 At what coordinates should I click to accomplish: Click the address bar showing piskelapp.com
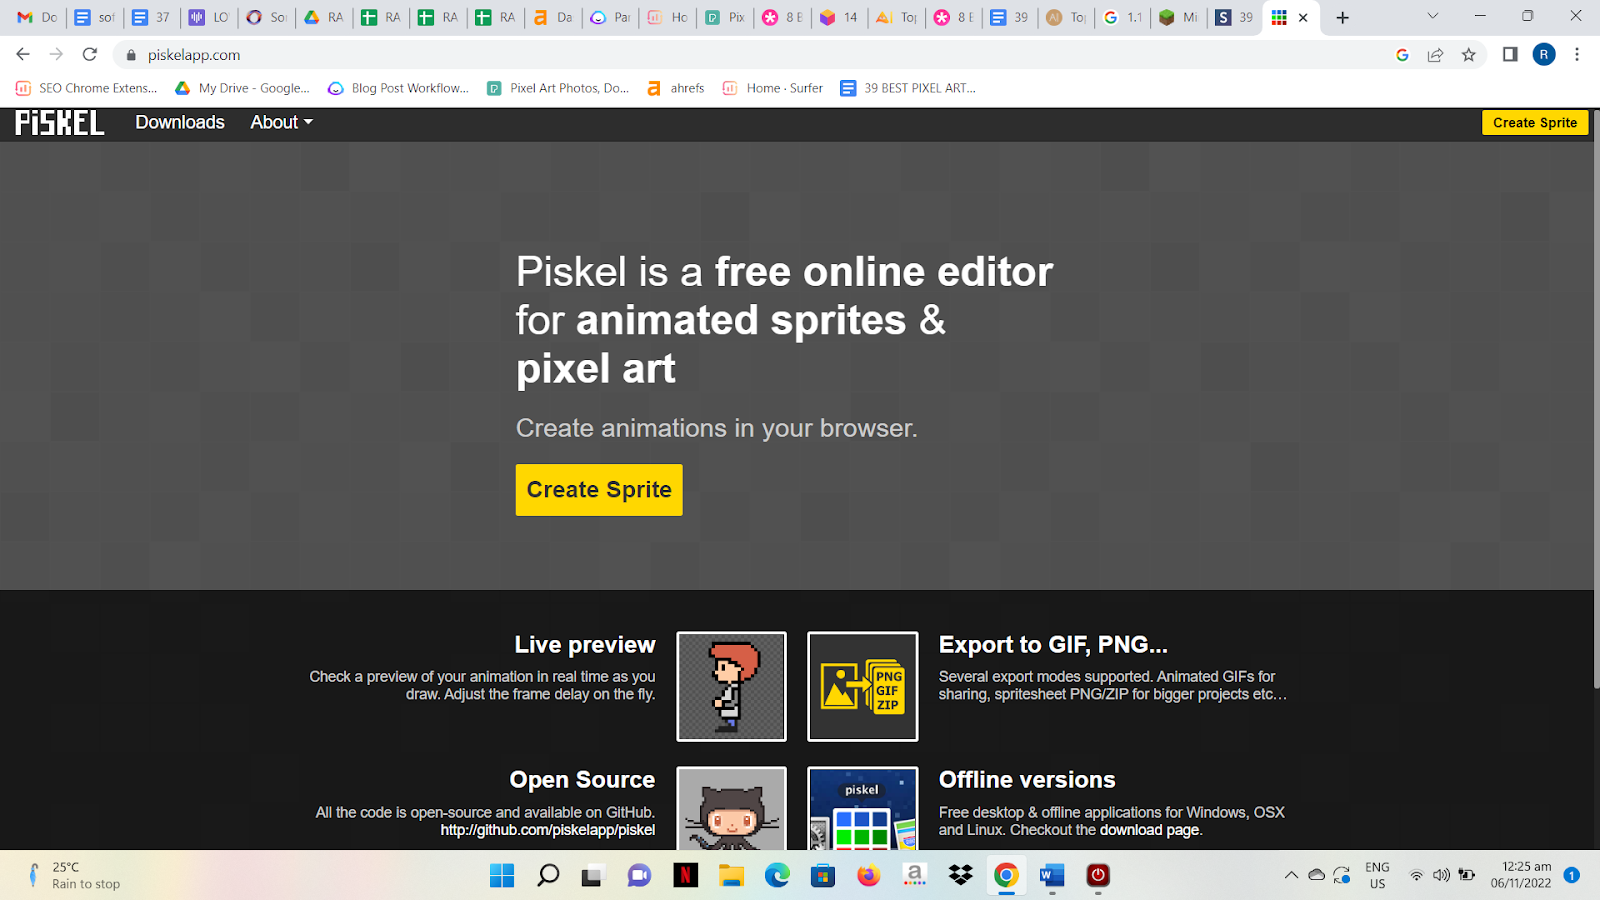pos(750,55)
